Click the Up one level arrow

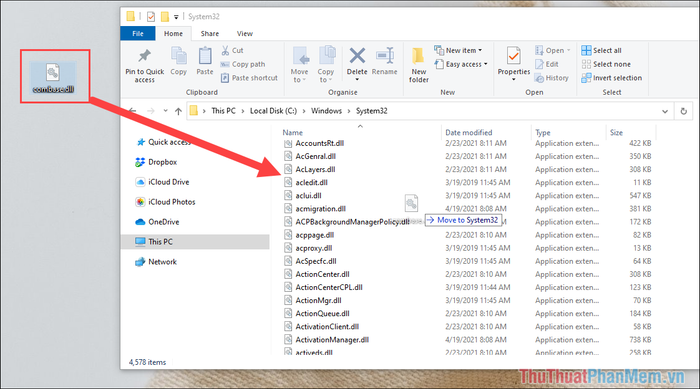click(x=178, y=111)
